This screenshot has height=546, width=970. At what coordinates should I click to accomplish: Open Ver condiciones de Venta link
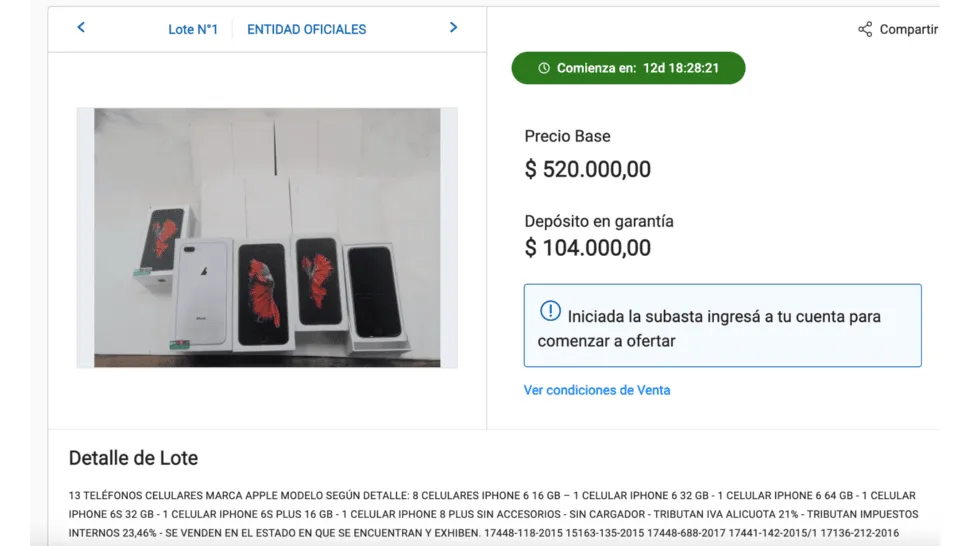click(597, 390)
